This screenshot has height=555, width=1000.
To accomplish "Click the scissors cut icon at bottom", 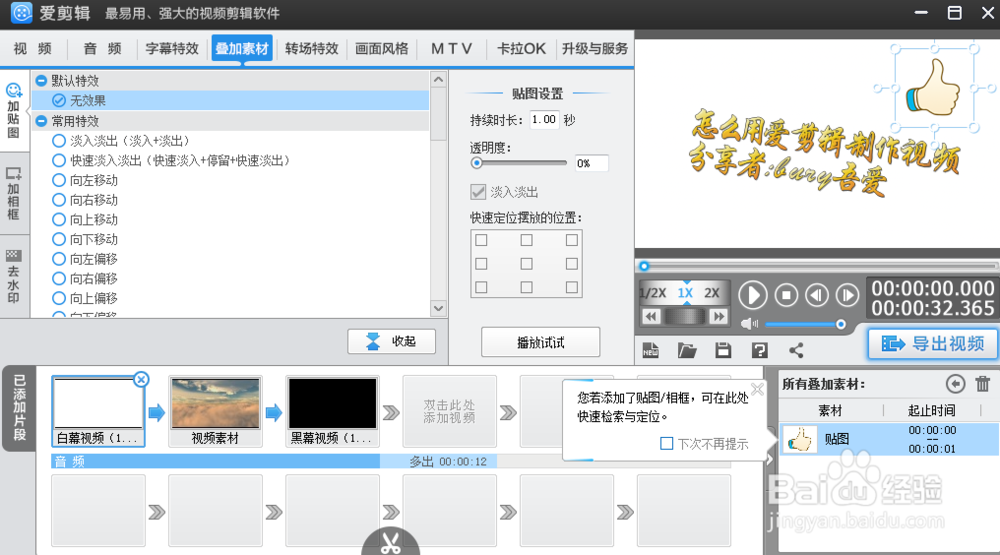I will point(390,543).
